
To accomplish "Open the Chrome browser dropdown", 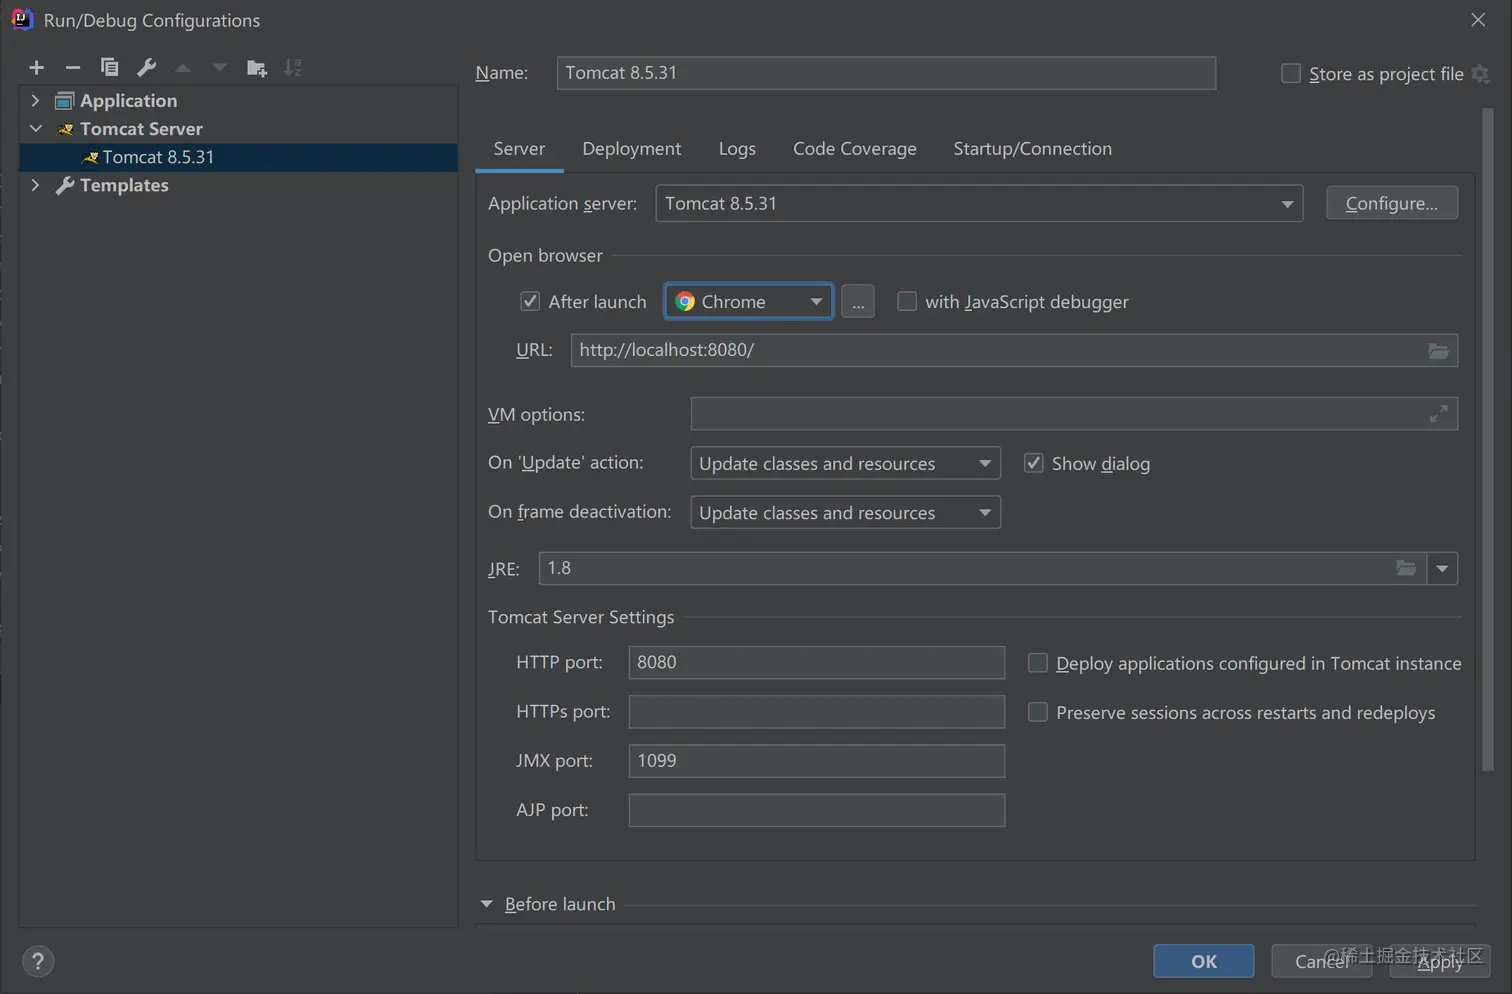I will coord(749,301).
